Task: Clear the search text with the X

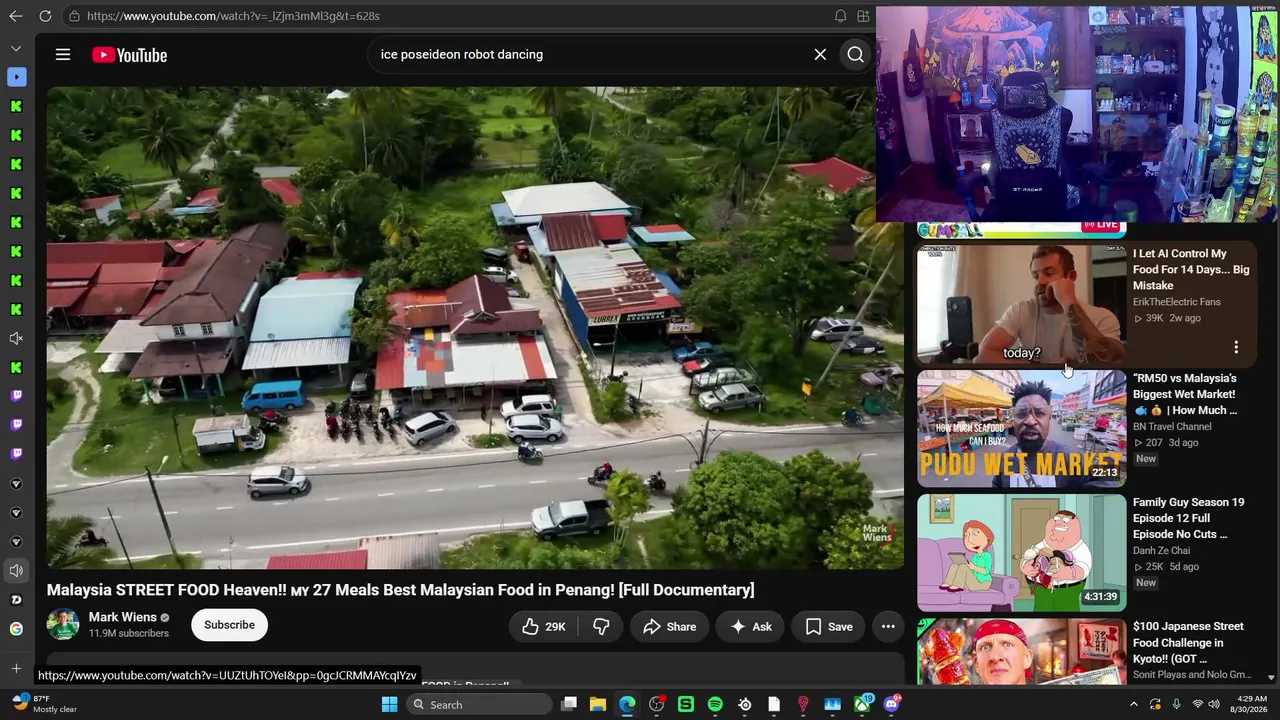Action: point(820,55)
